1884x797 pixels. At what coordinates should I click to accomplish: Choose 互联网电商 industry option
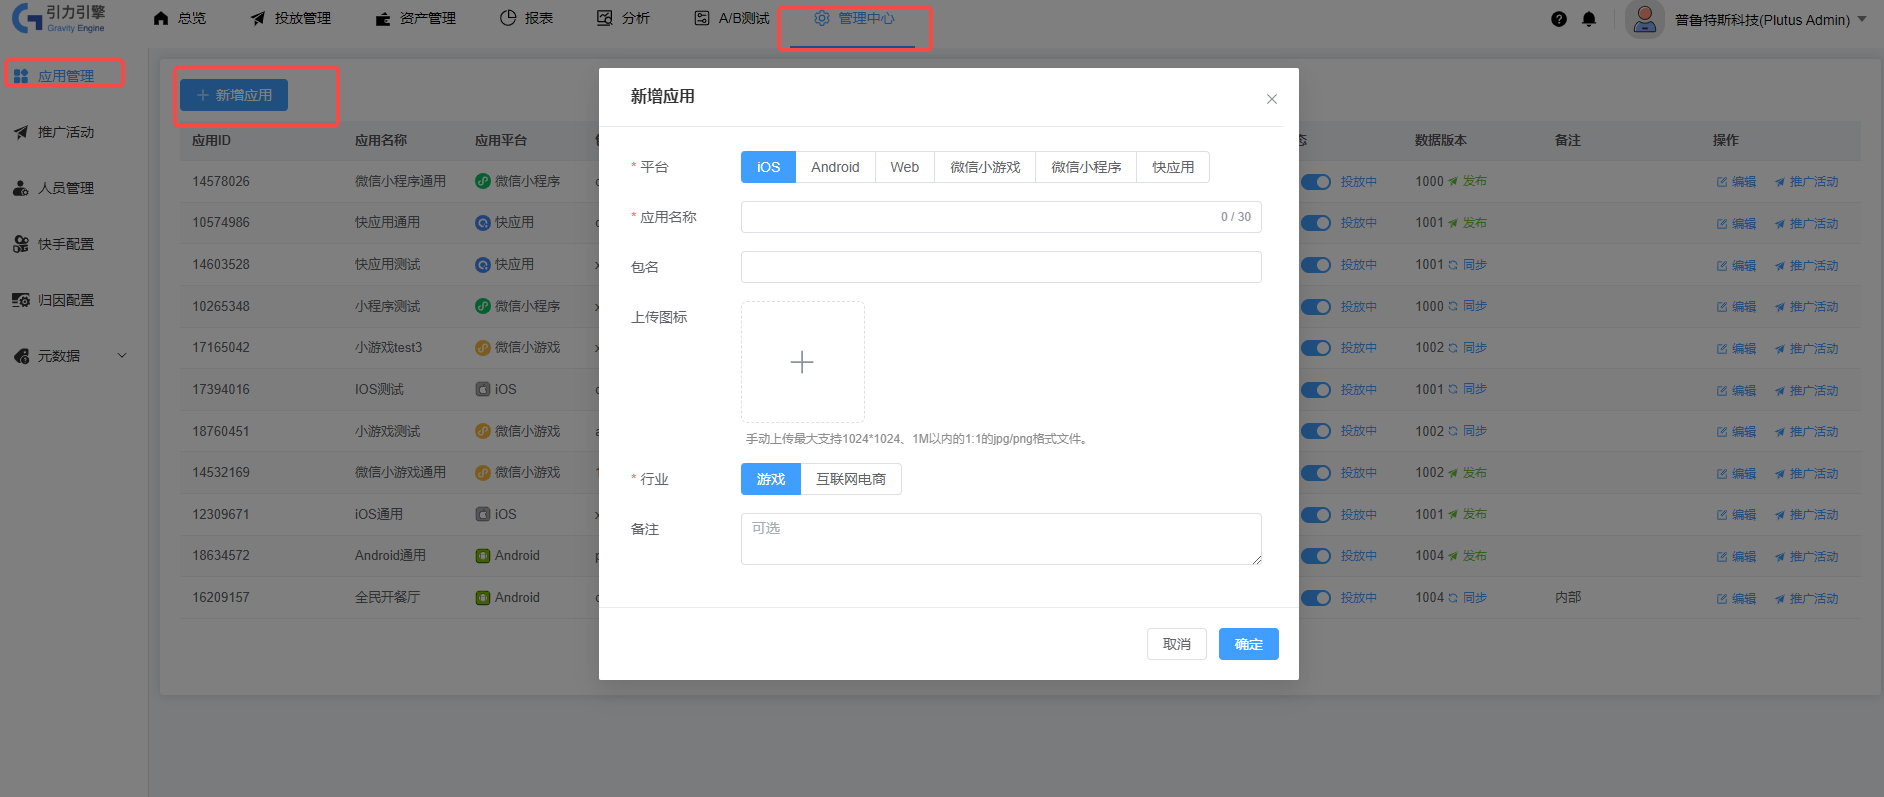pyautogui.click(x=850, y=479)
